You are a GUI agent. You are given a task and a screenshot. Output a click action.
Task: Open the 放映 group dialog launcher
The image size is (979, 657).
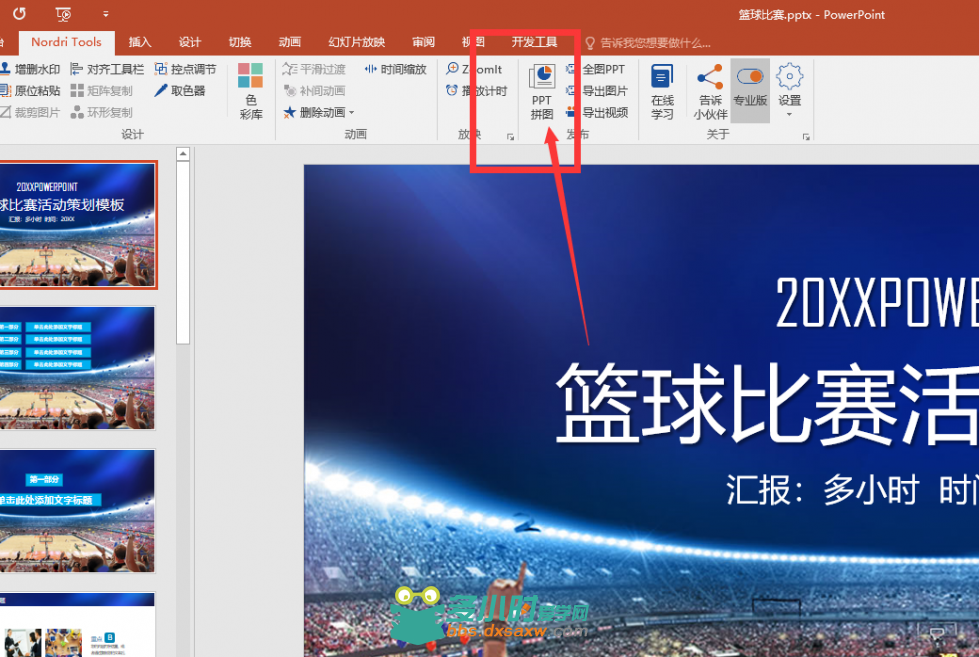[x=510, y=137]
